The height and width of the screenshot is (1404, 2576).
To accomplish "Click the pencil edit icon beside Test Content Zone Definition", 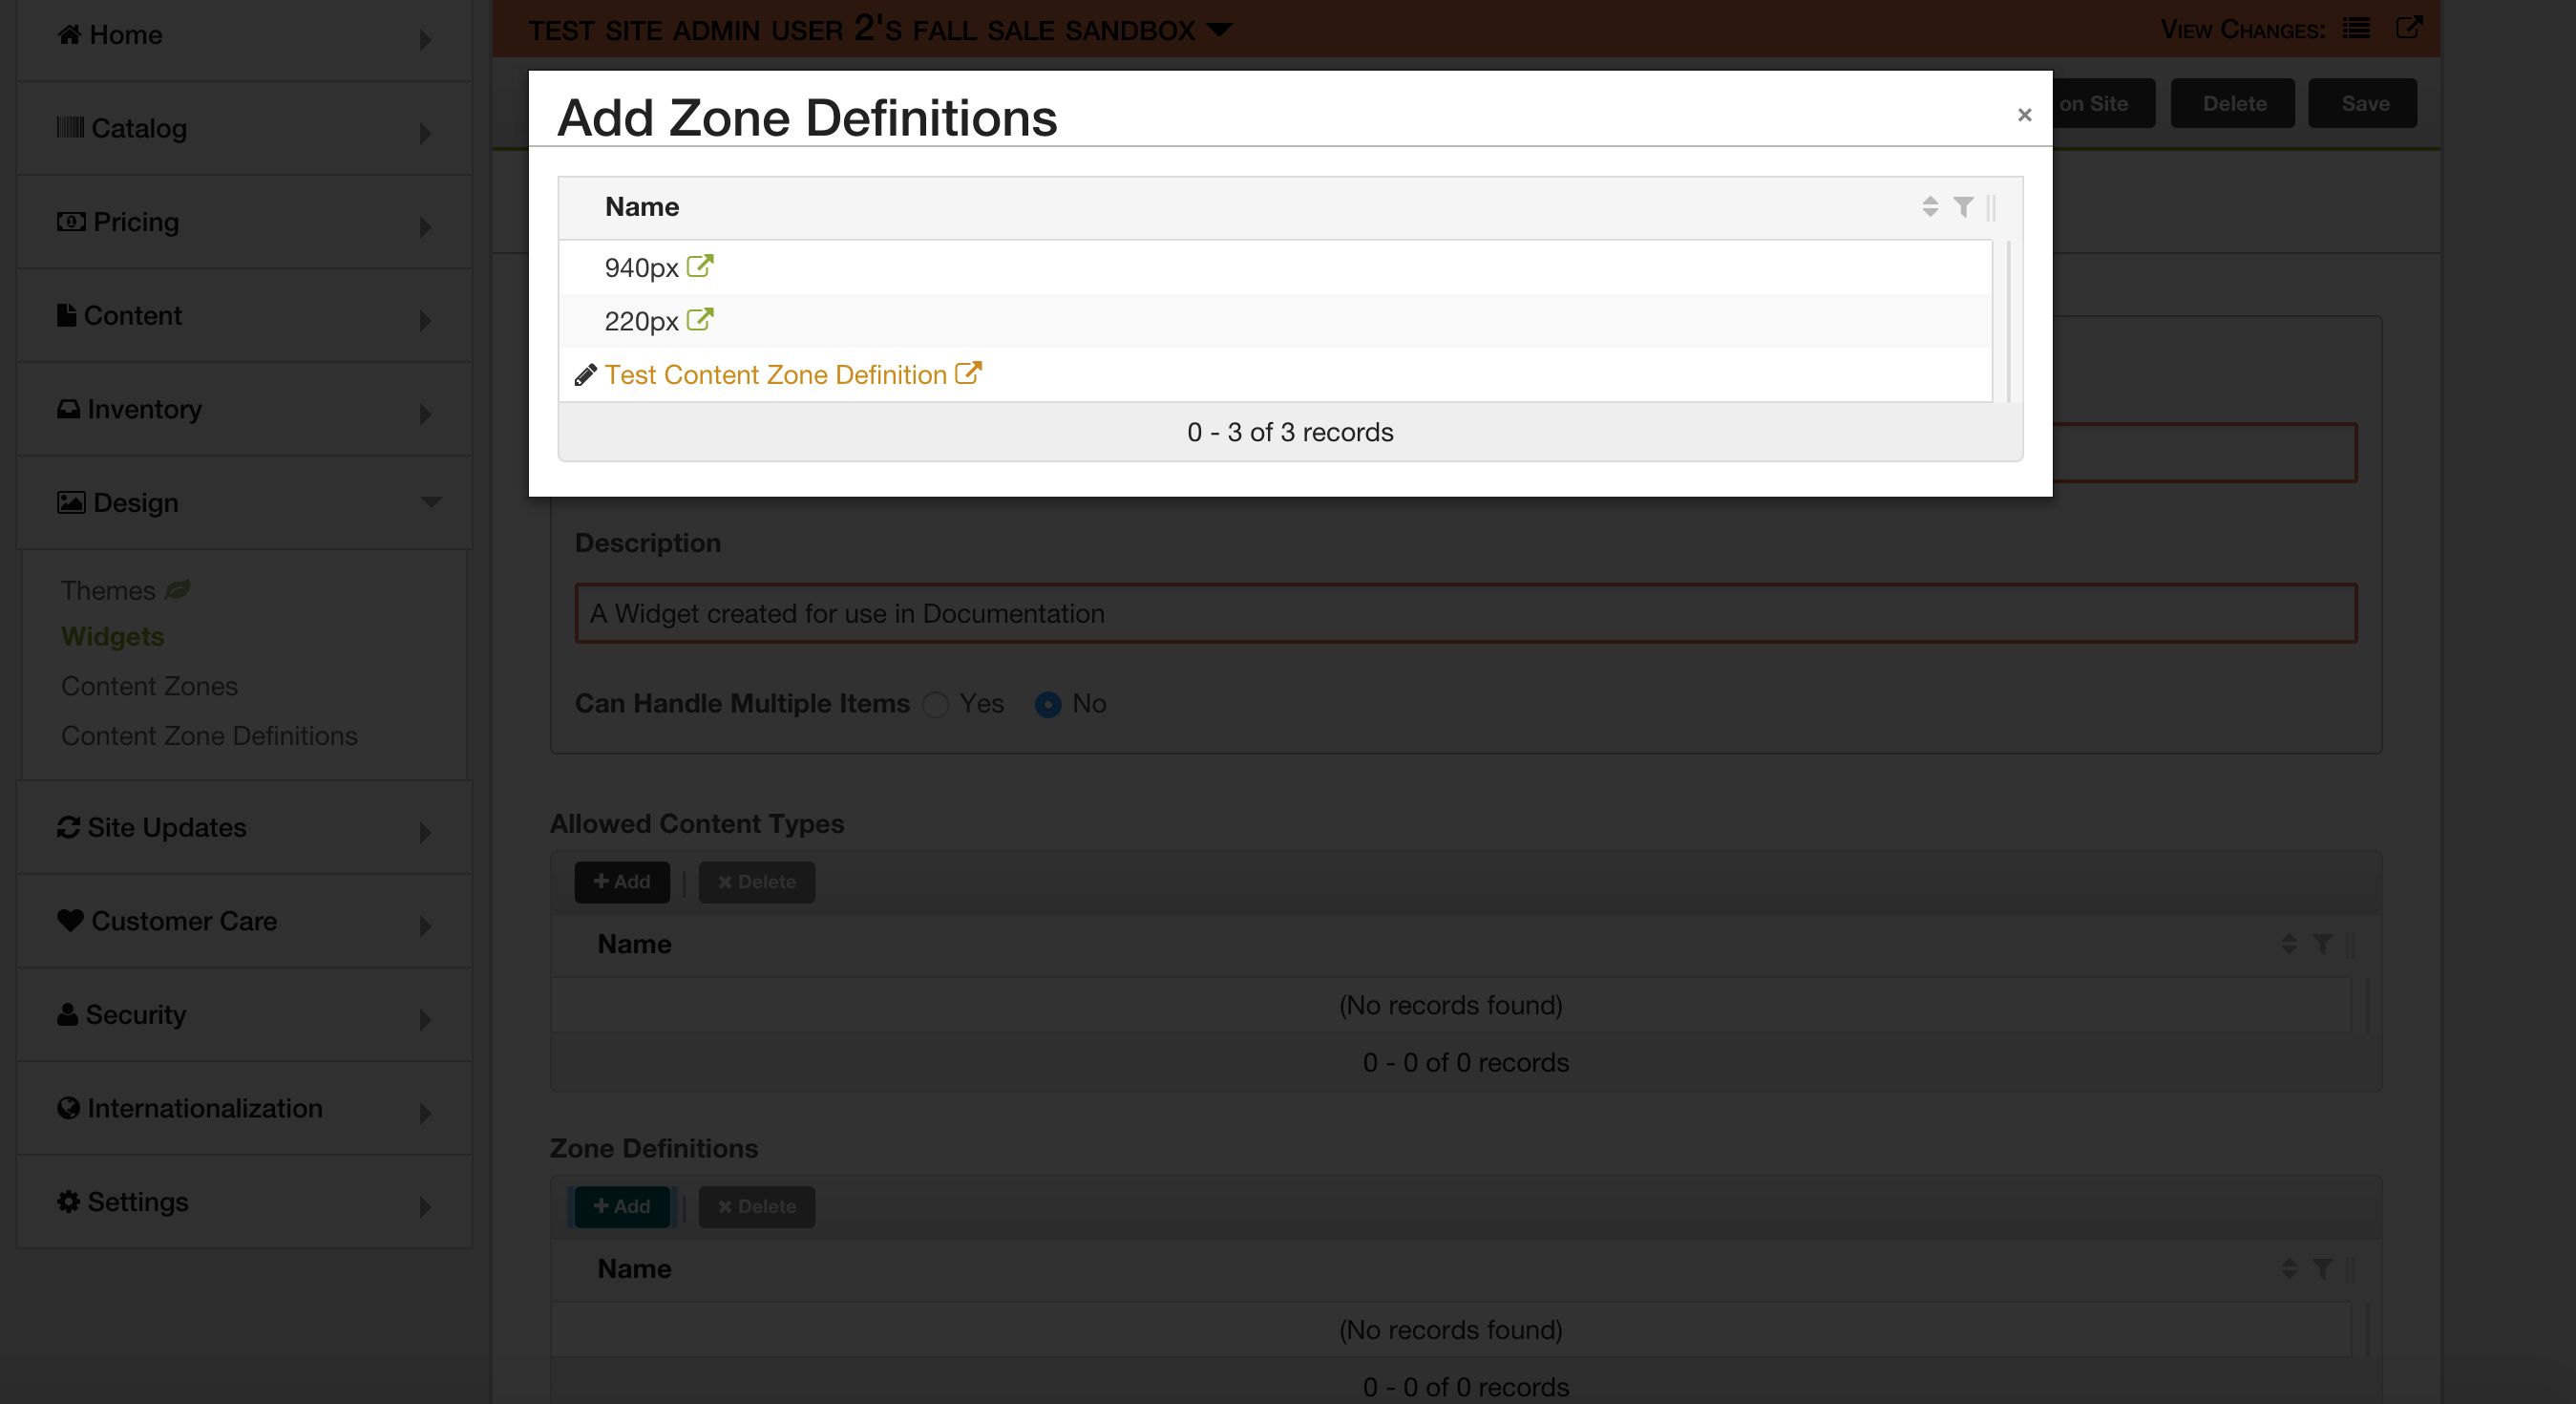I will [x=585, y=375].
